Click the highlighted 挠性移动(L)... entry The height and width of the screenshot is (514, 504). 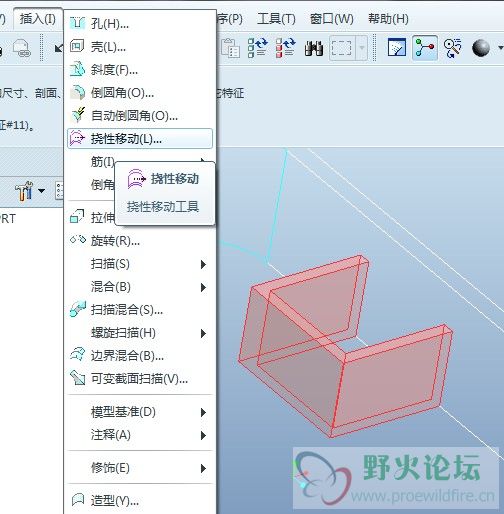(x=140, y=138)
